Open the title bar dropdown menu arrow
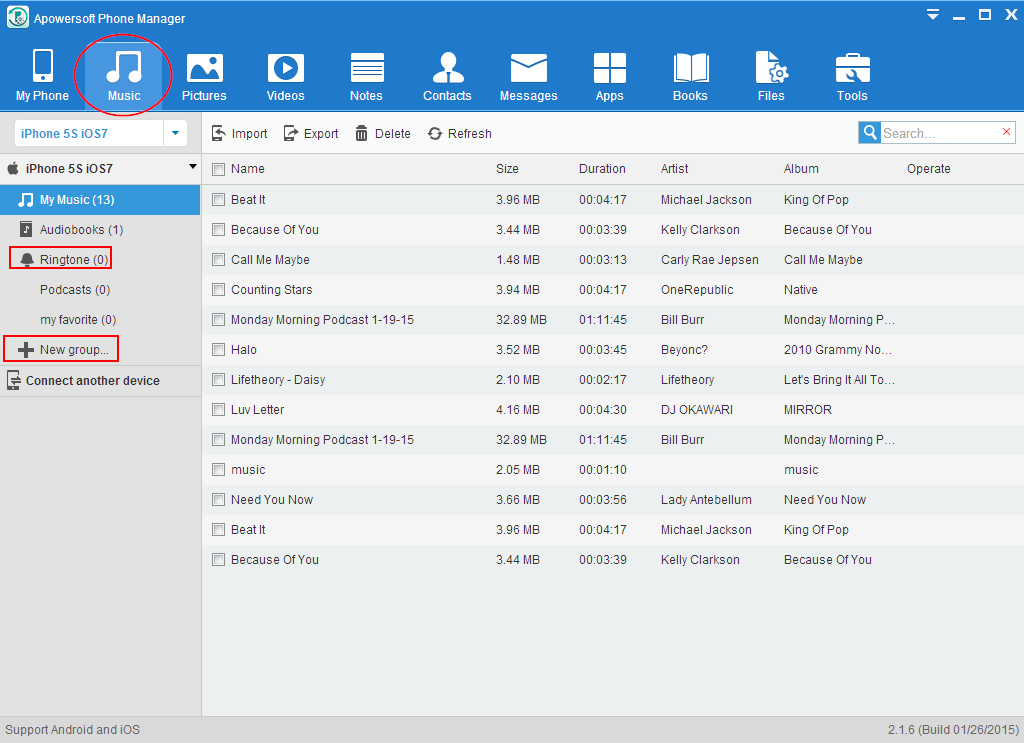This screenshot has height=743, width=1024. (933, 15)
